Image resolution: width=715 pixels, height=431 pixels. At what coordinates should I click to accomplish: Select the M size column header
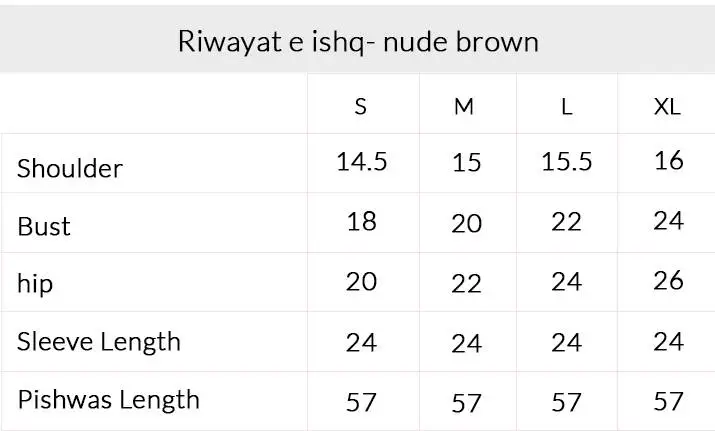coord(464,107)
